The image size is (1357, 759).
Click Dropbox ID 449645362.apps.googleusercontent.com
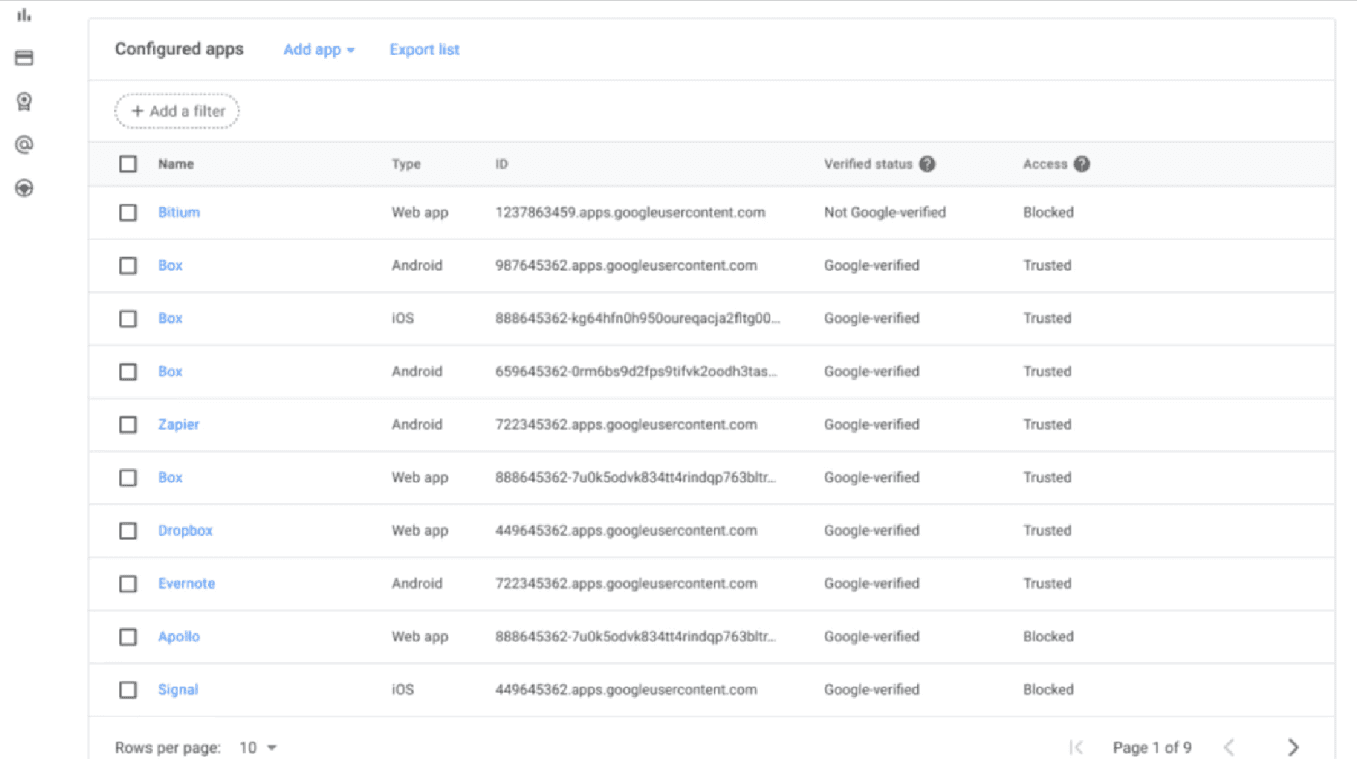coord(626,530)
